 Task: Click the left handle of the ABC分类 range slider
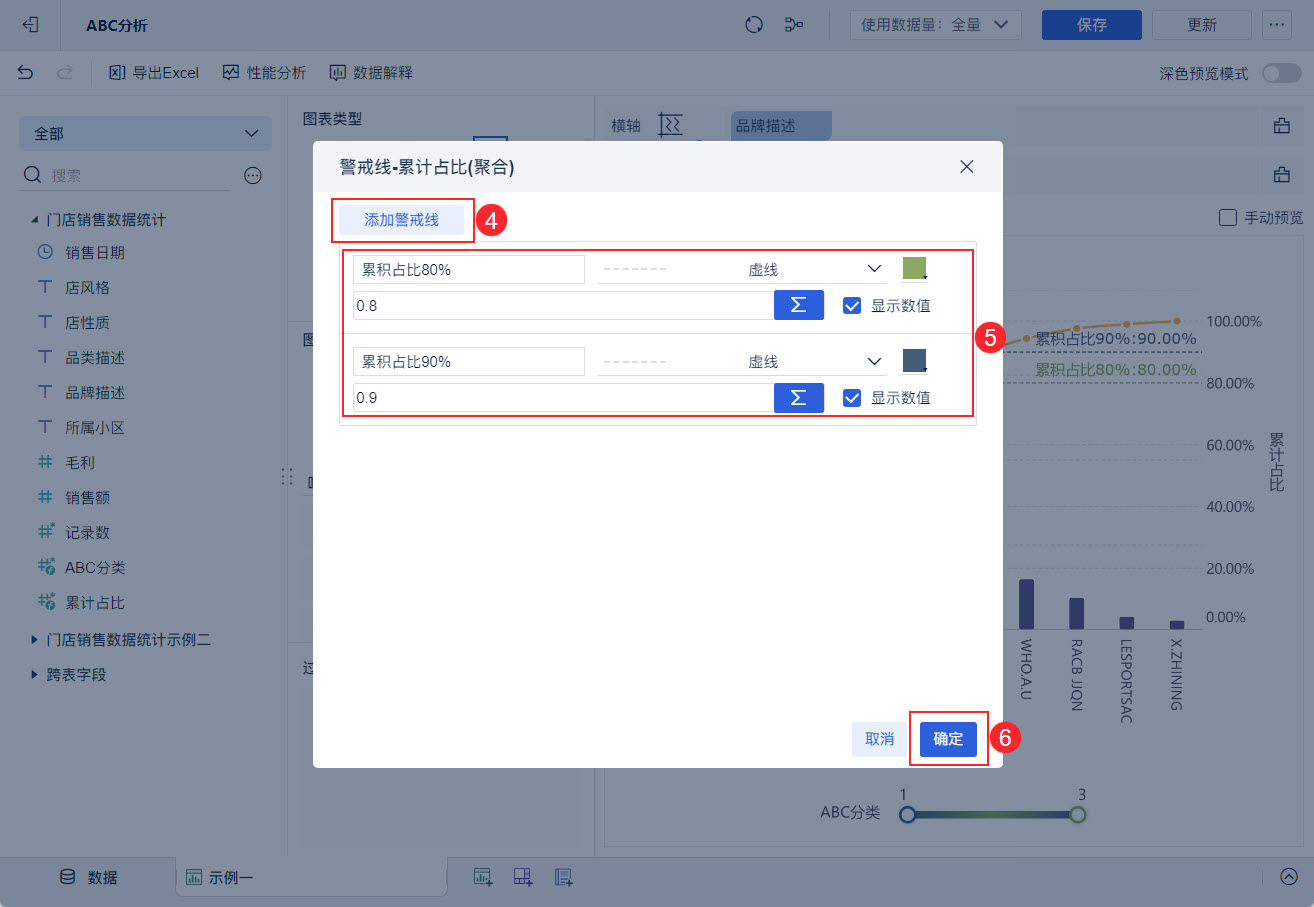point(907,815)
